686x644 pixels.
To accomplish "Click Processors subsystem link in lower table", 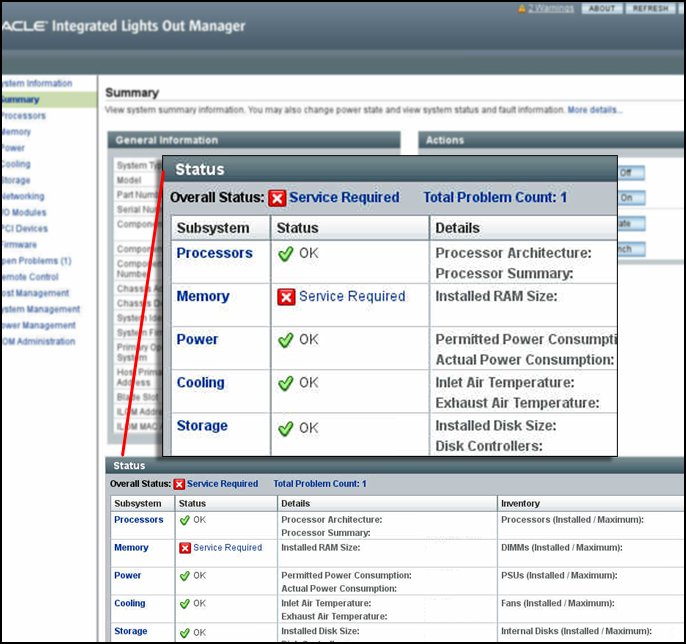I will point(139,520).
